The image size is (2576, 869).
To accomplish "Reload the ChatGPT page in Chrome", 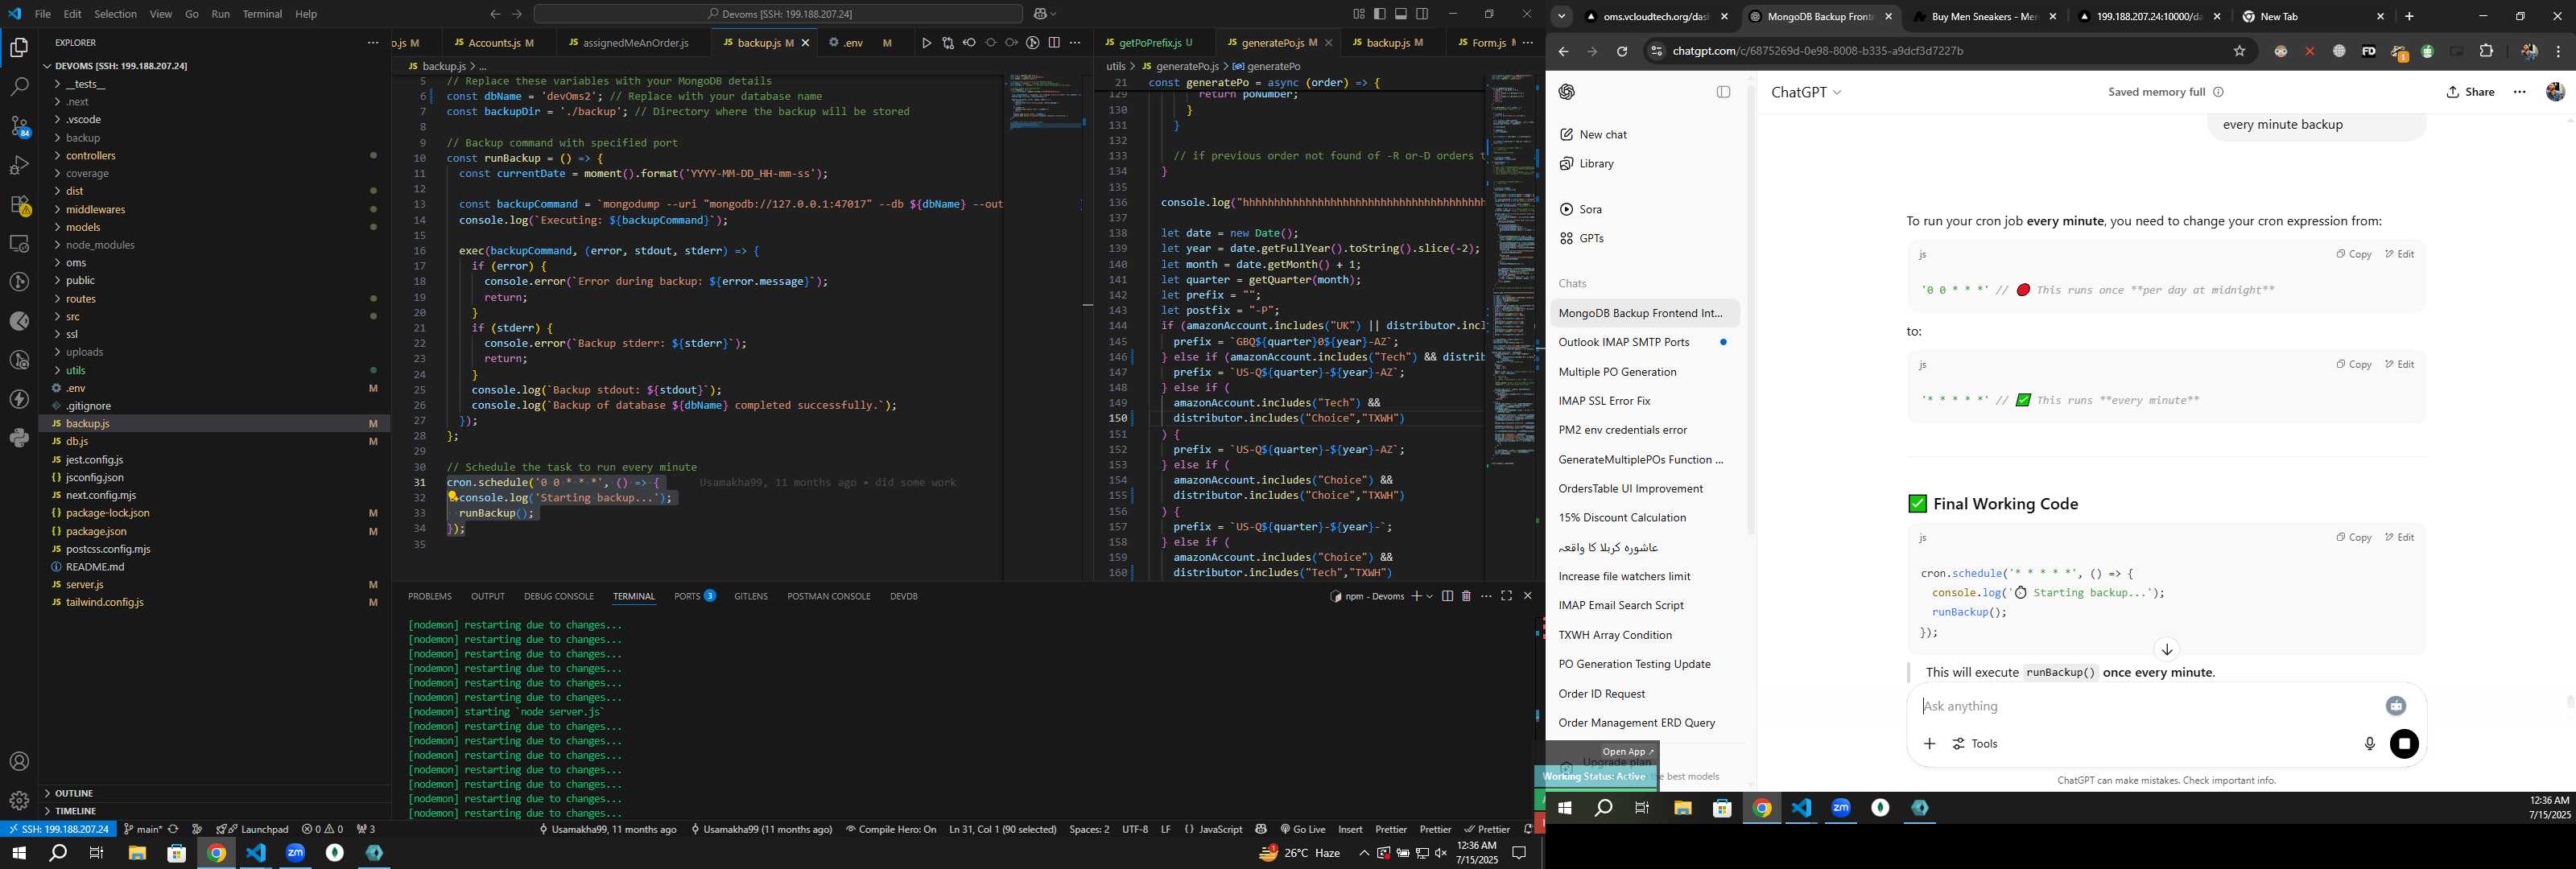I will point(1622,51).
